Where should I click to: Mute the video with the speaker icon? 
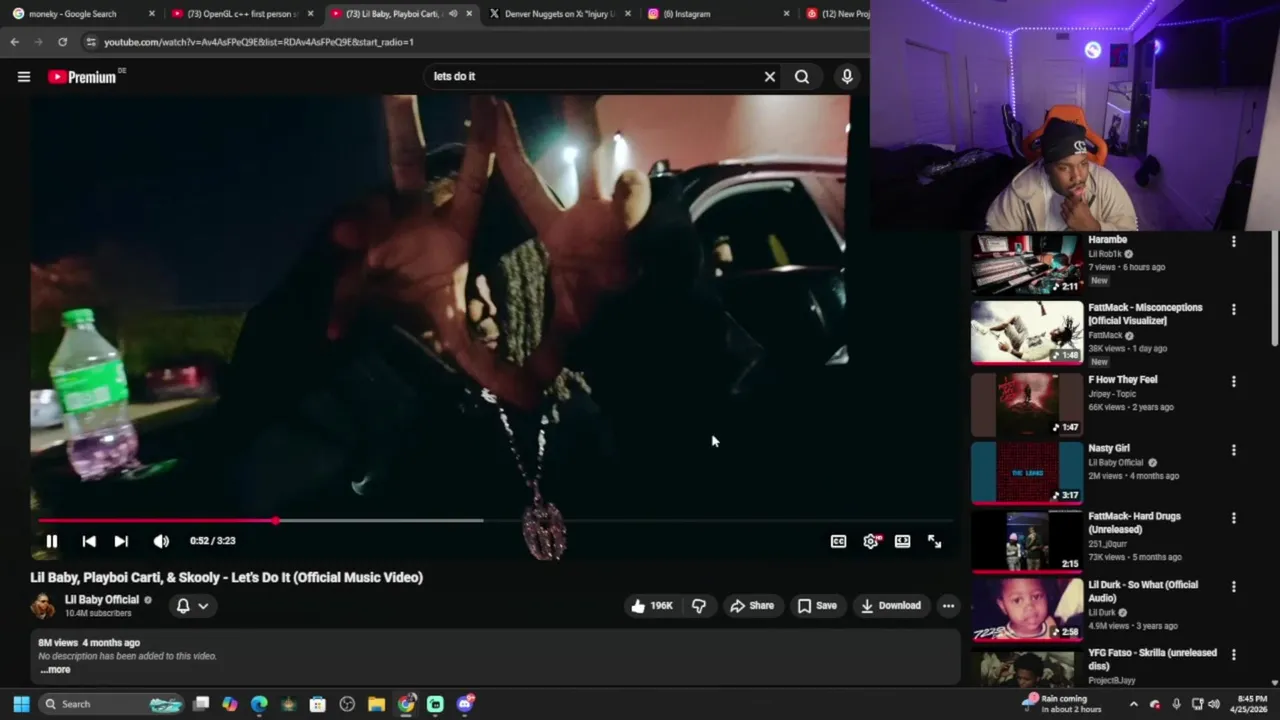(x=161, y=541)
